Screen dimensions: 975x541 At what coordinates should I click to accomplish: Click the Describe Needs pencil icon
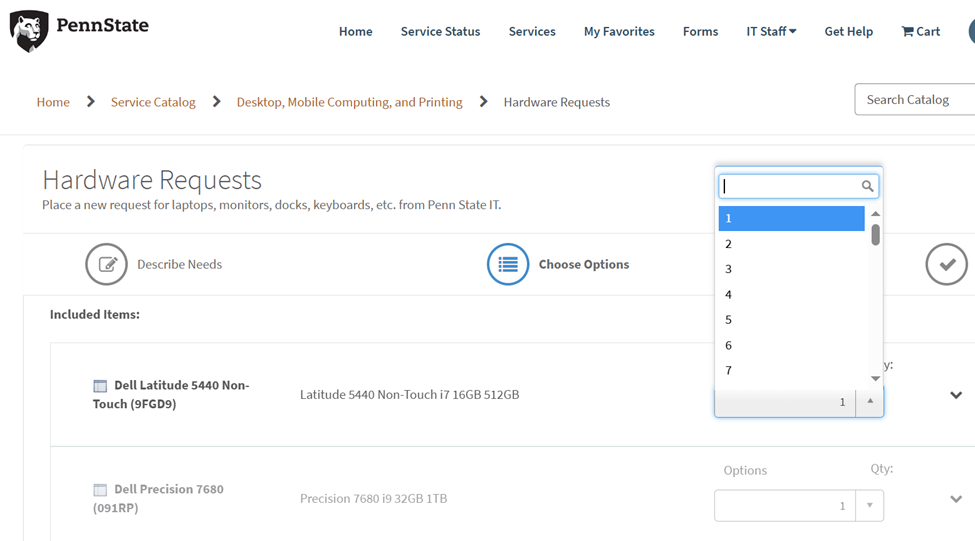coord(106,264)
